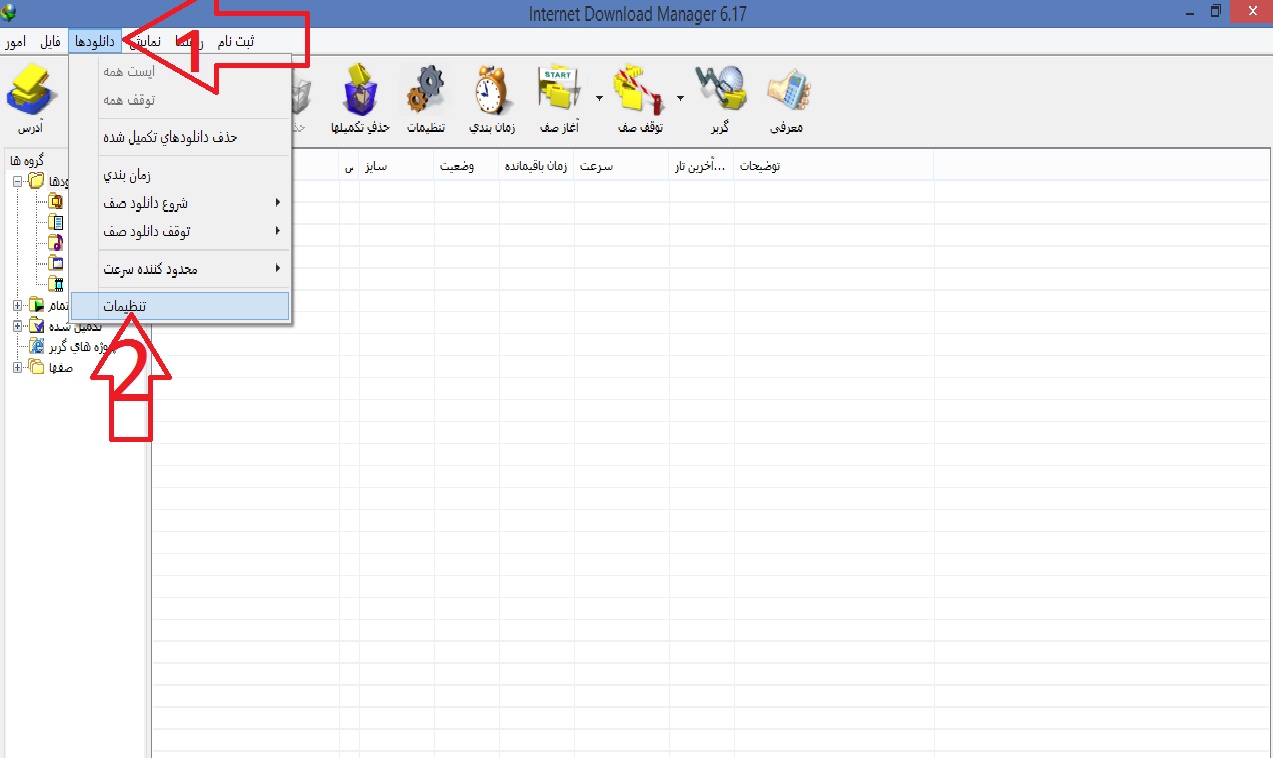Click the دانلودها menu header
The image size is (1273, 758).
[95, 41]
